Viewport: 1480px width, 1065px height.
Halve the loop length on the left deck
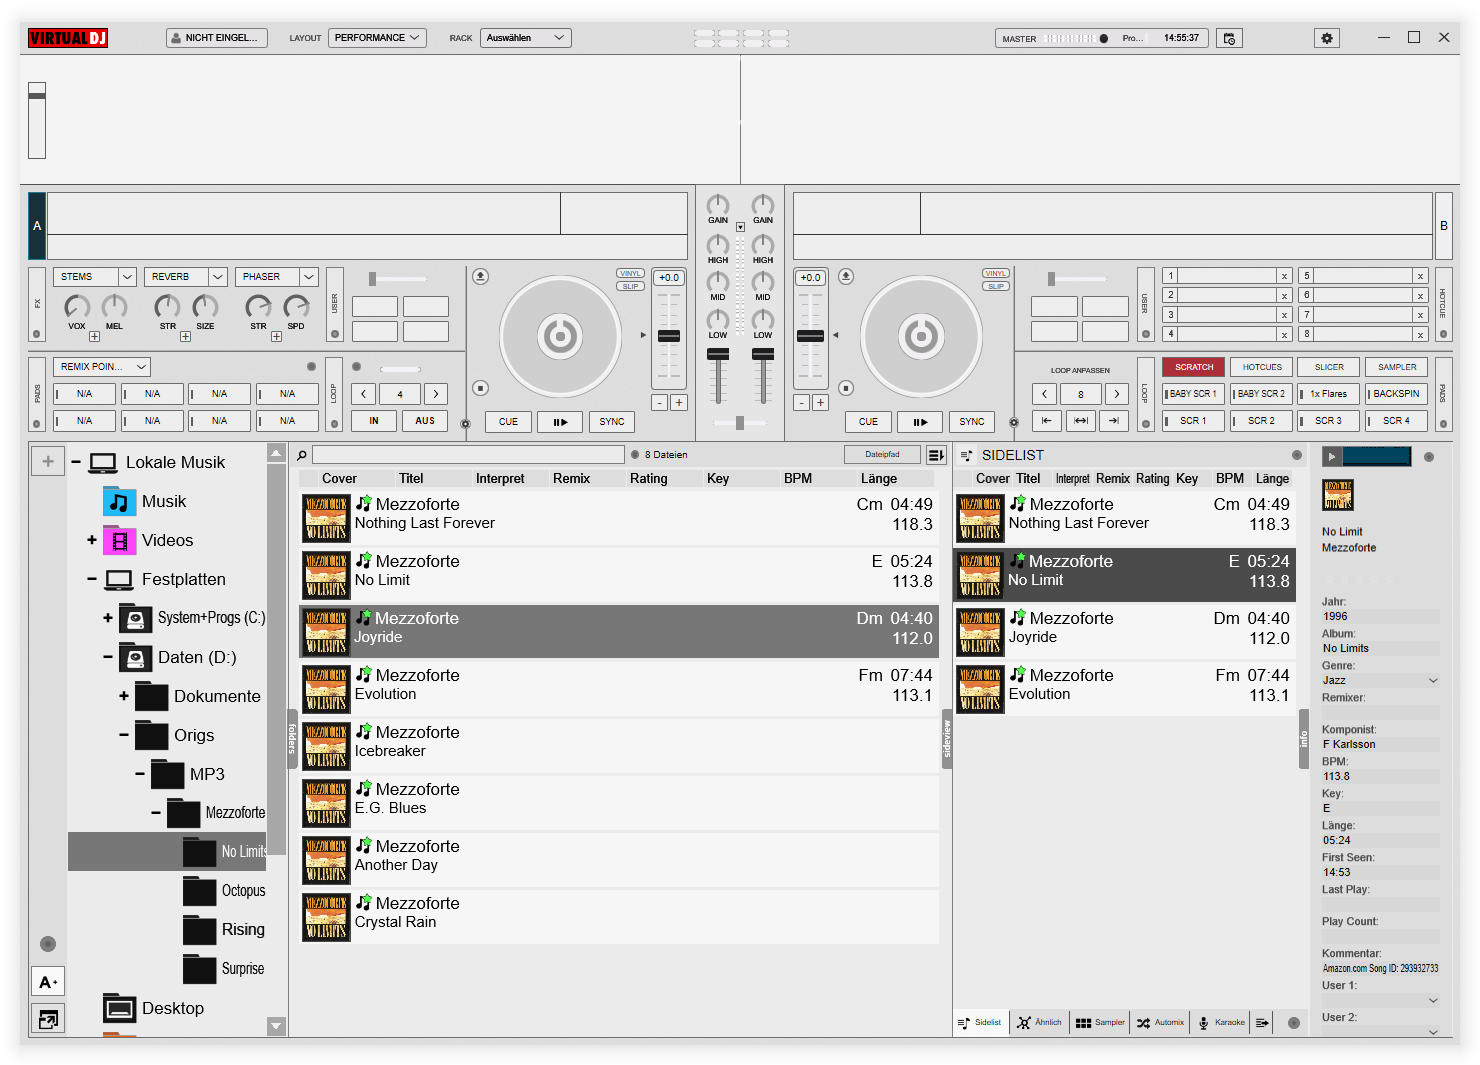364,394
